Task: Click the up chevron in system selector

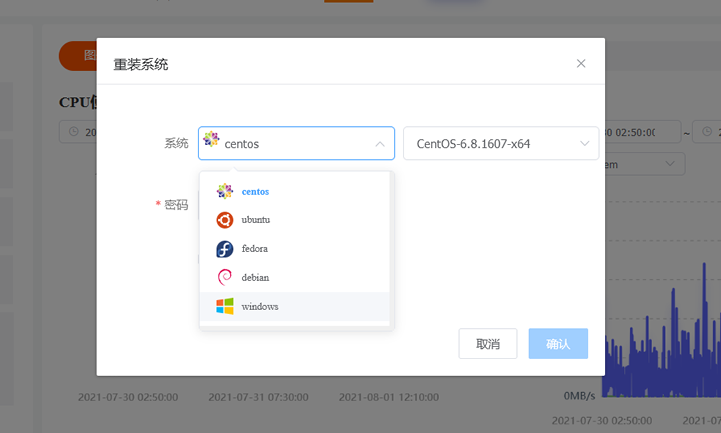Action: coord(380,144)
